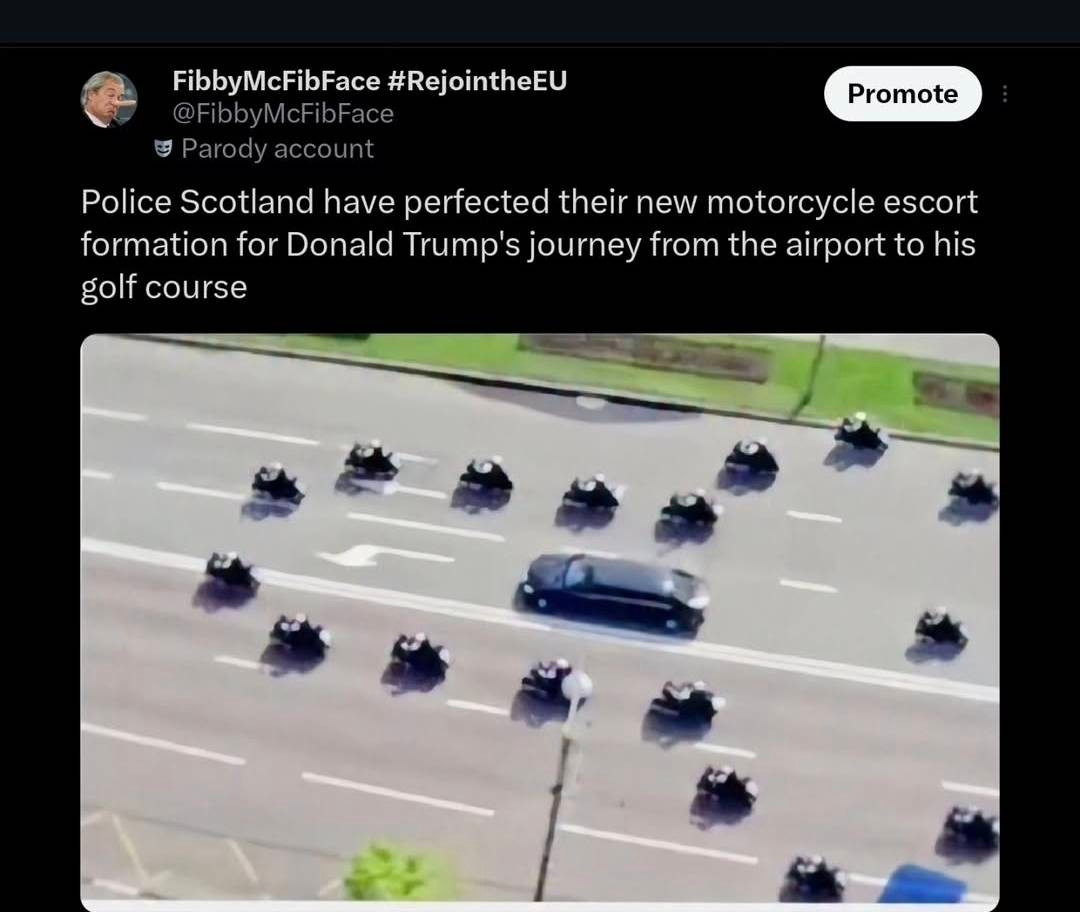Click the blue vehicle in photo corner

pos(922,884)
